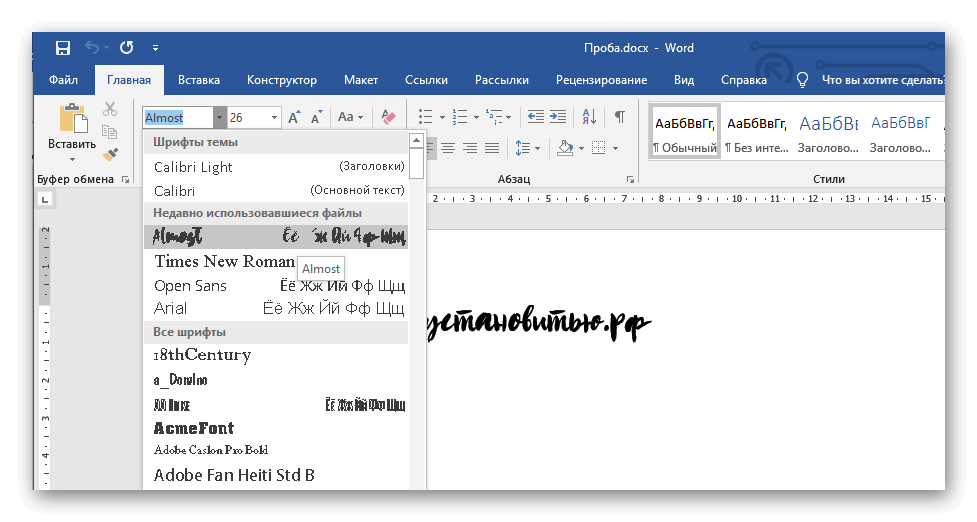Toggle justify alignment

(492, 148)
